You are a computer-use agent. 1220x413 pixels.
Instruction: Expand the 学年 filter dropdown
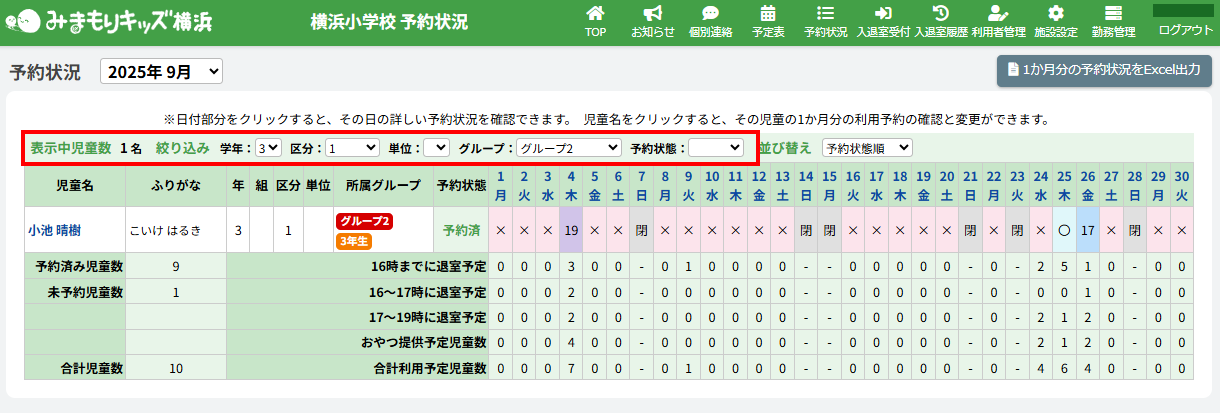pos(268,148)
